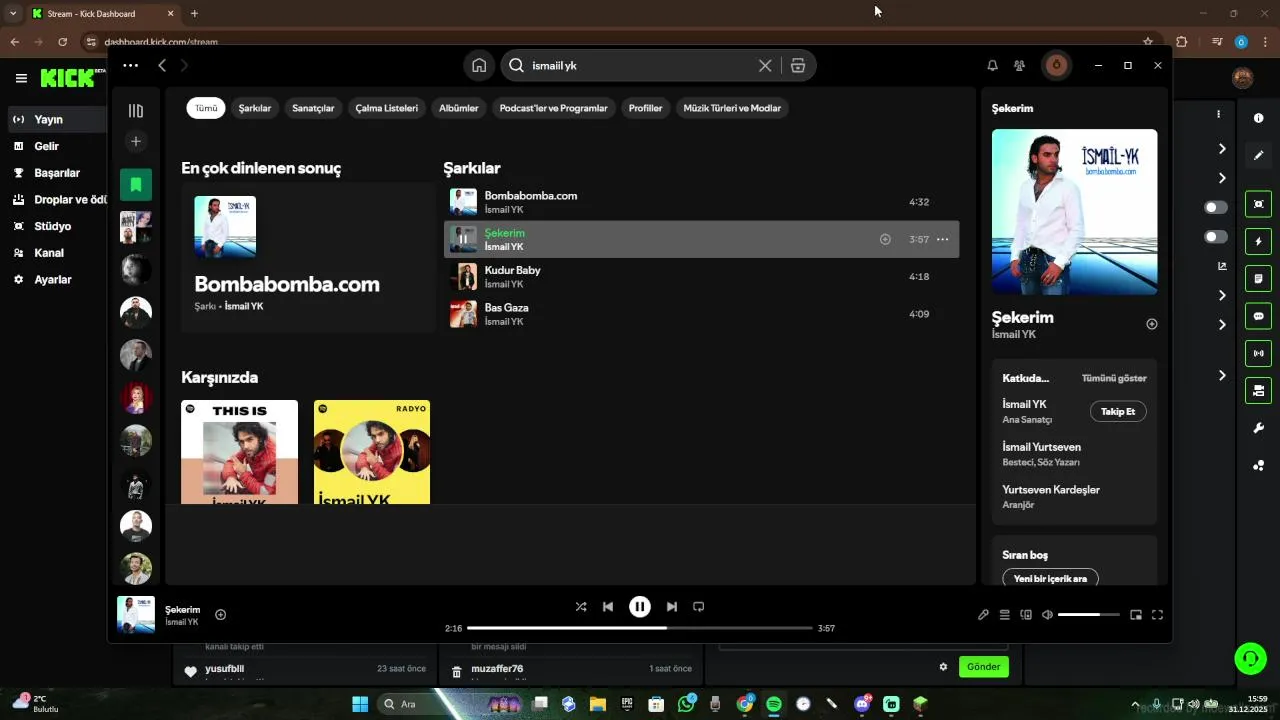Screen dimensions: 1280x720
Task: Pause Şekerim from its row thumbnail
Action: pyautogui.click(x=463, y=239)
